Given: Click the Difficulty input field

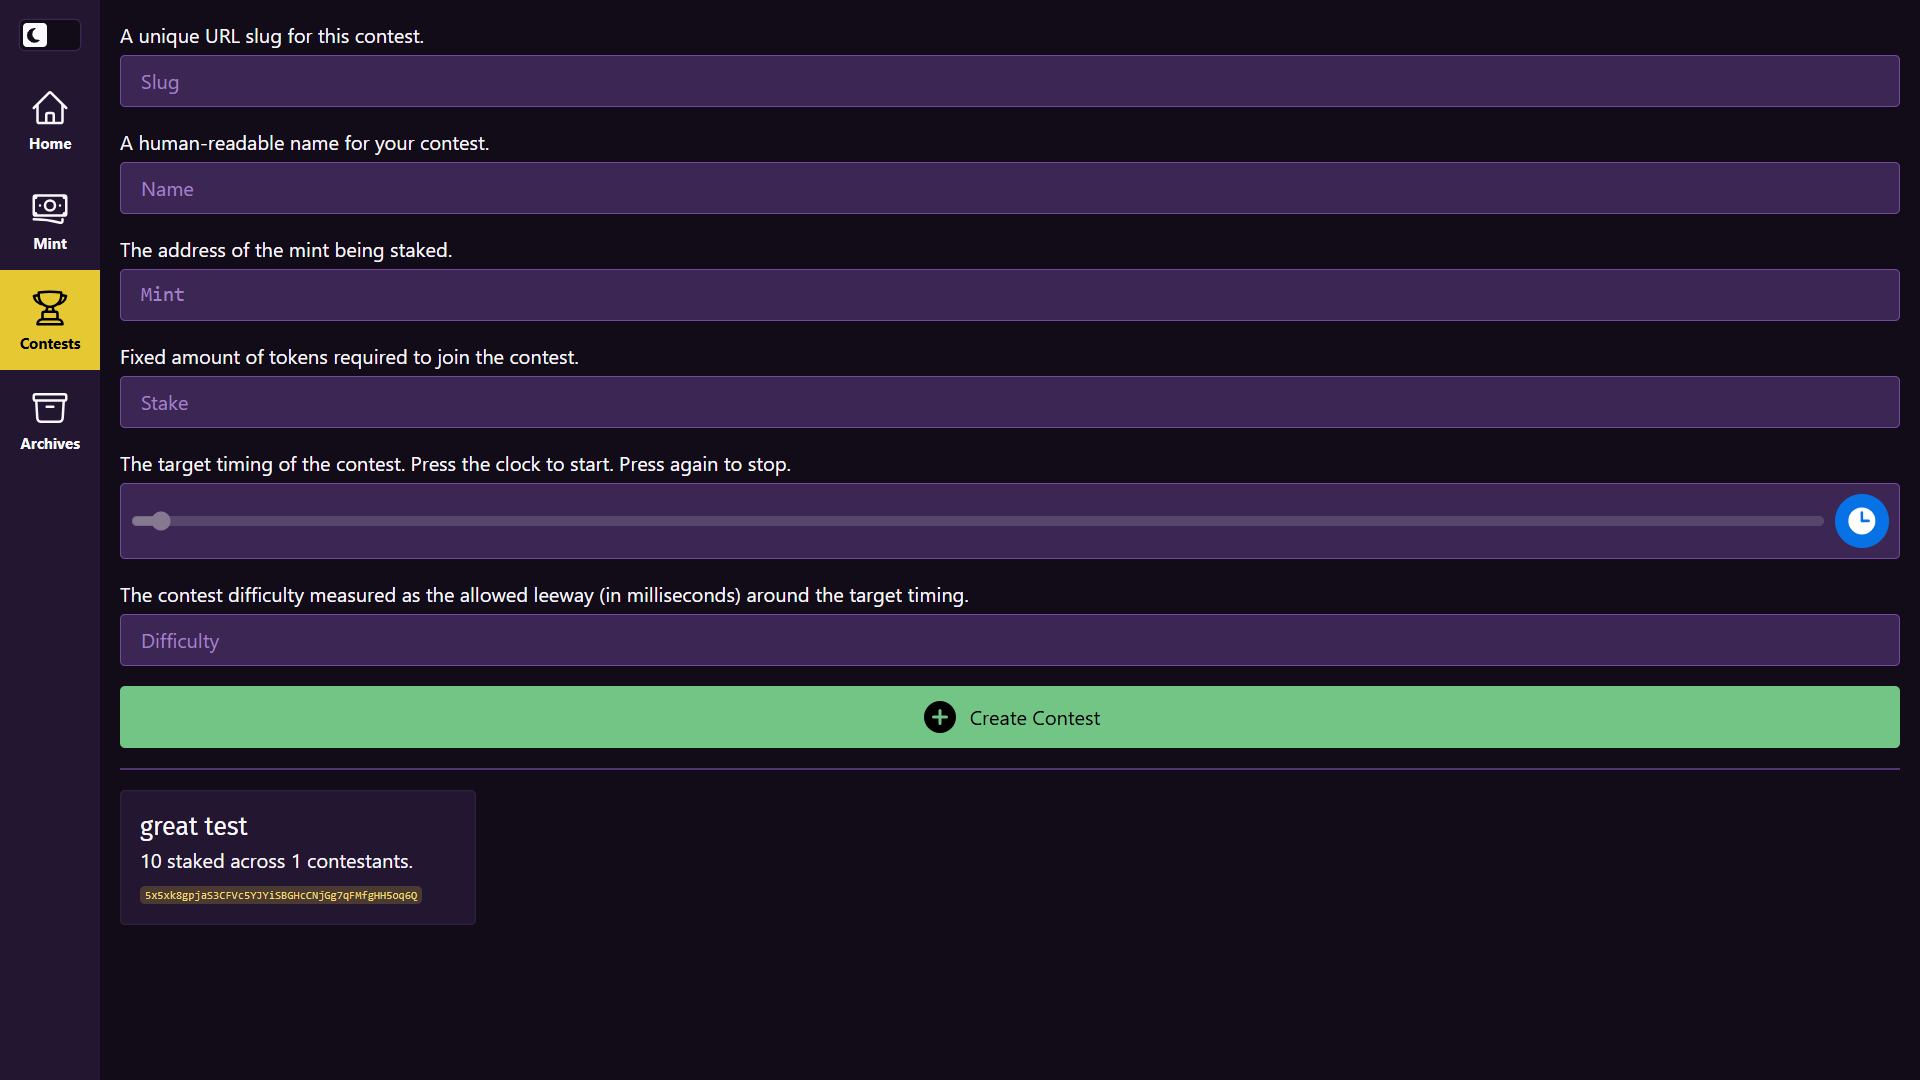Looking at the screenshot, I should 1010,641.
